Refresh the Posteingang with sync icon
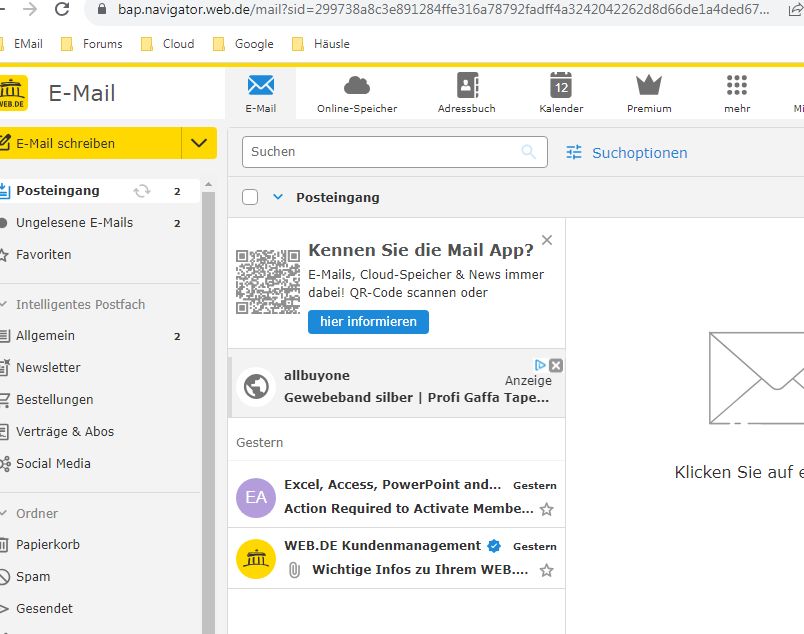804x634 pixels. click(x=142, y=191)
